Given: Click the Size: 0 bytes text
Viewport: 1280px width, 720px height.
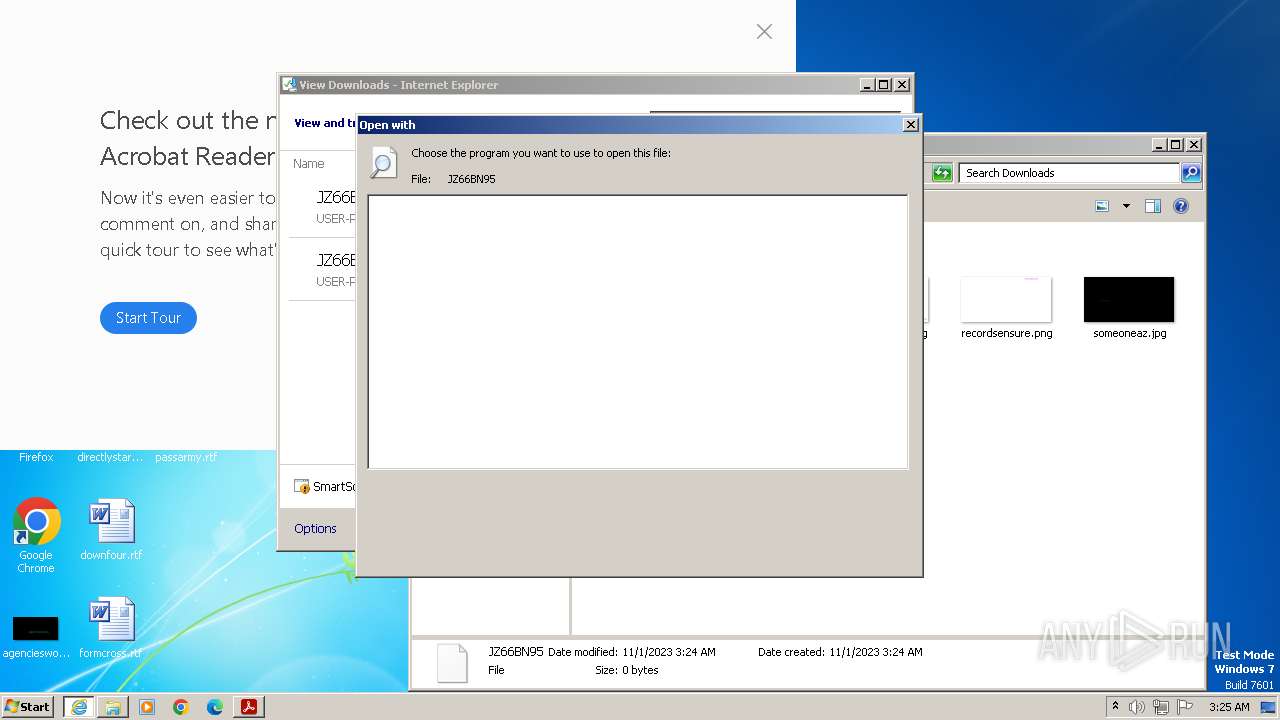Looking at the screenshot, I should 627,670.
